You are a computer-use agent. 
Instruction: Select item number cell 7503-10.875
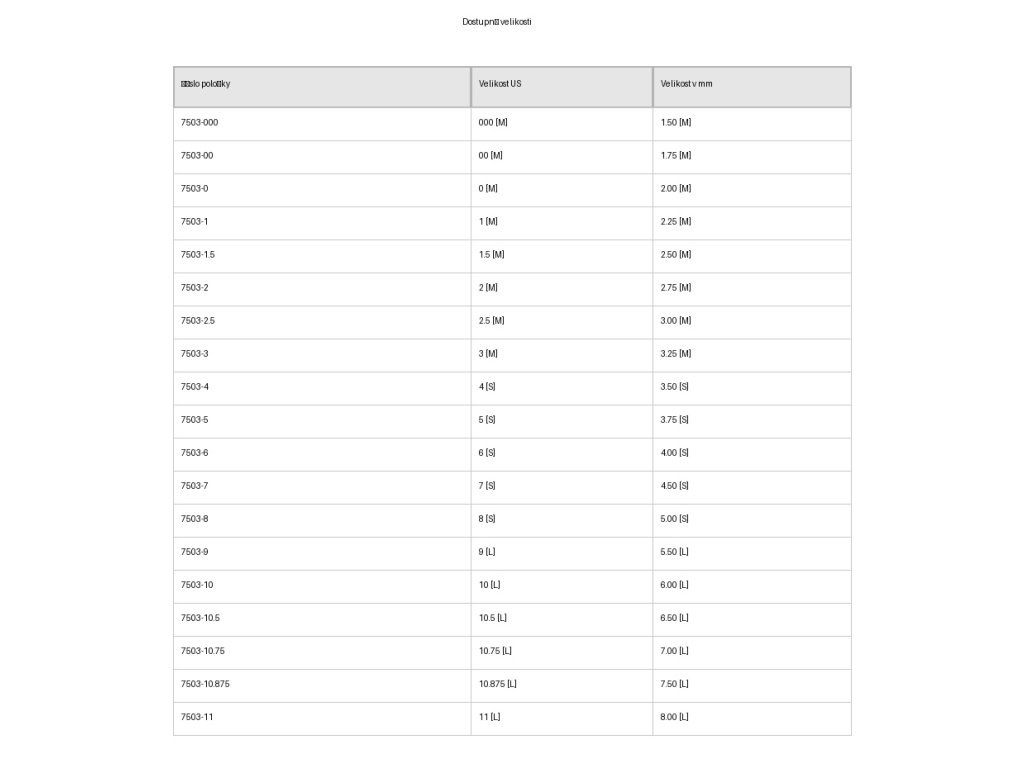205,683
